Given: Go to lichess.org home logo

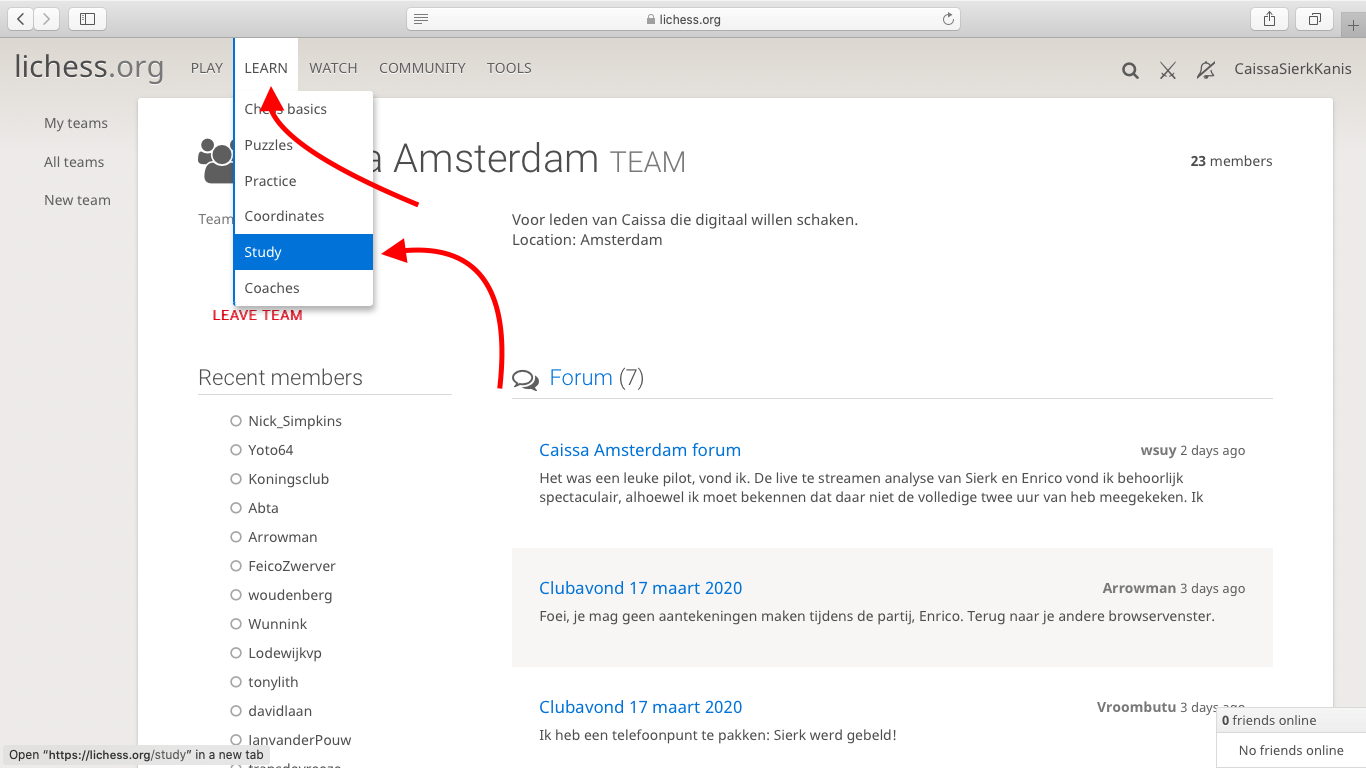Looking at the screenshot, I should tap(89, 67).
